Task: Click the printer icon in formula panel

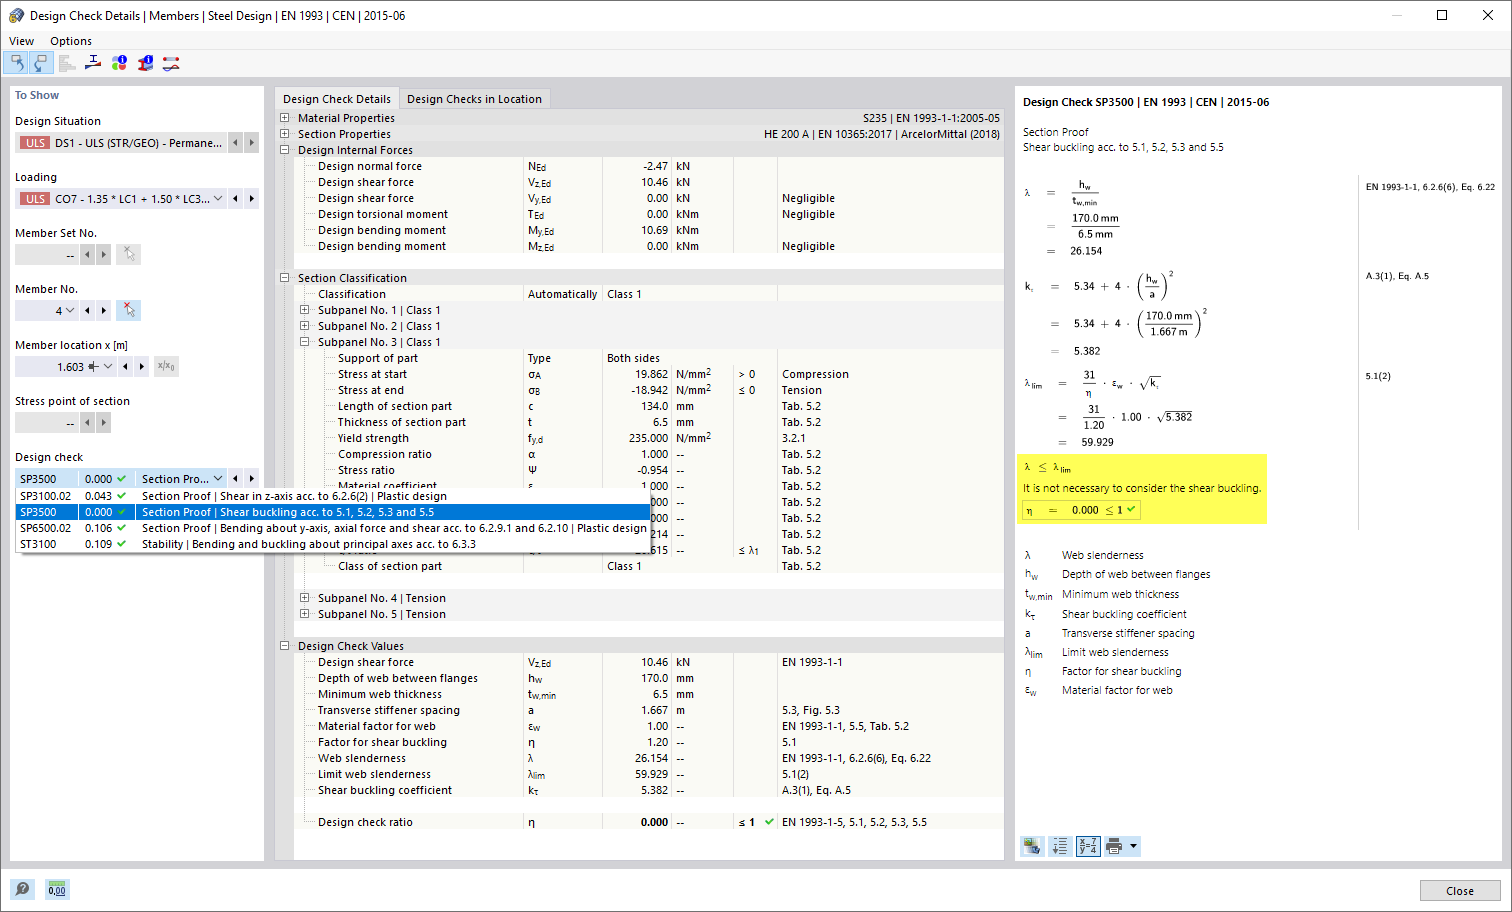Action: [x=1114, y=847]
